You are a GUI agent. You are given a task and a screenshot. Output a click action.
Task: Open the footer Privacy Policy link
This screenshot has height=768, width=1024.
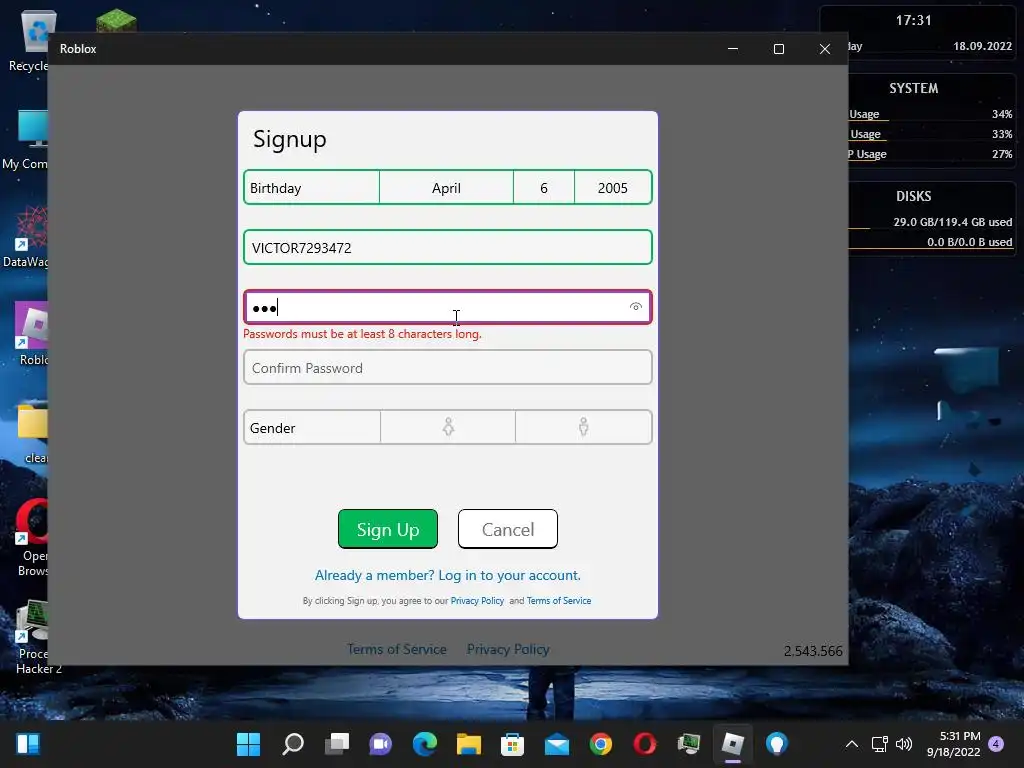[508, 649]
